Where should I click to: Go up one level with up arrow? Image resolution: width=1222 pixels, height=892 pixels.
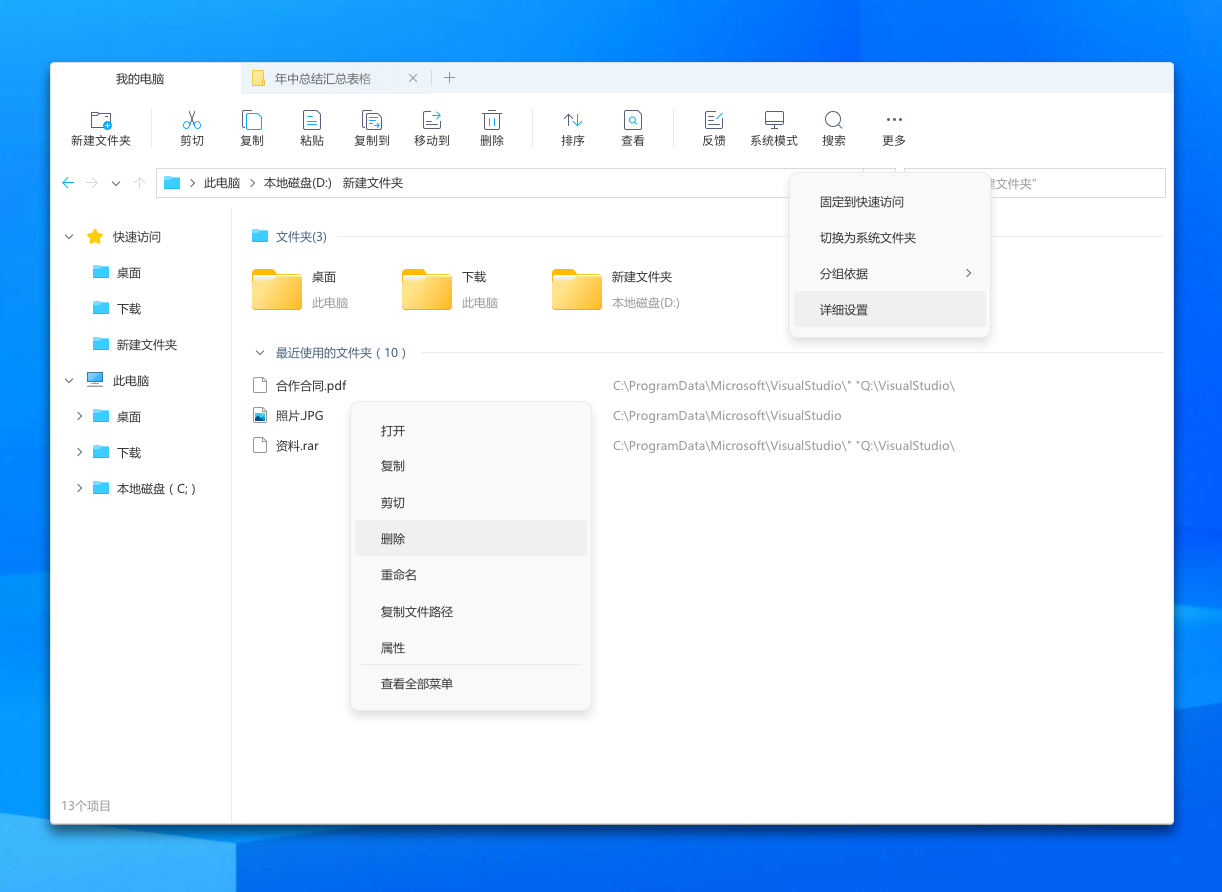coord(140,183)
